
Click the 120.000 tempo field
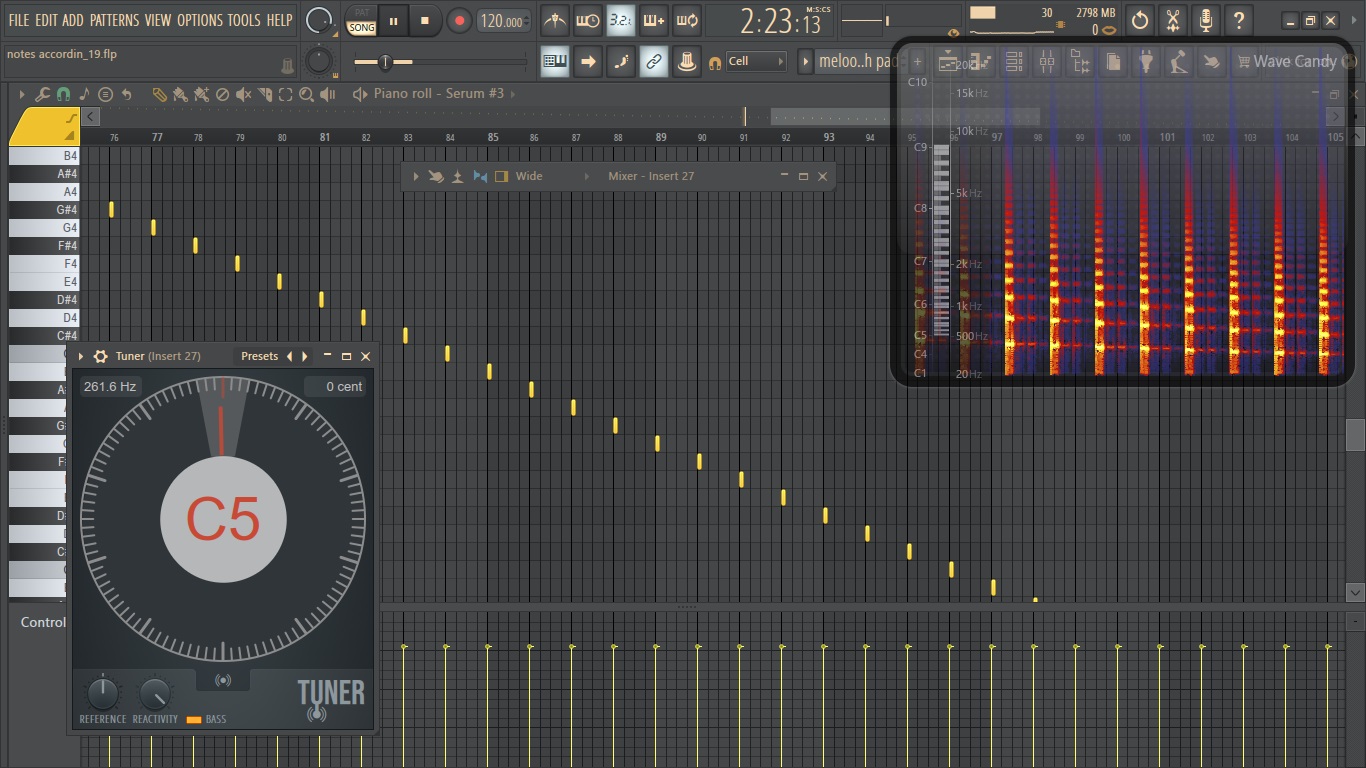click(504, 20)
